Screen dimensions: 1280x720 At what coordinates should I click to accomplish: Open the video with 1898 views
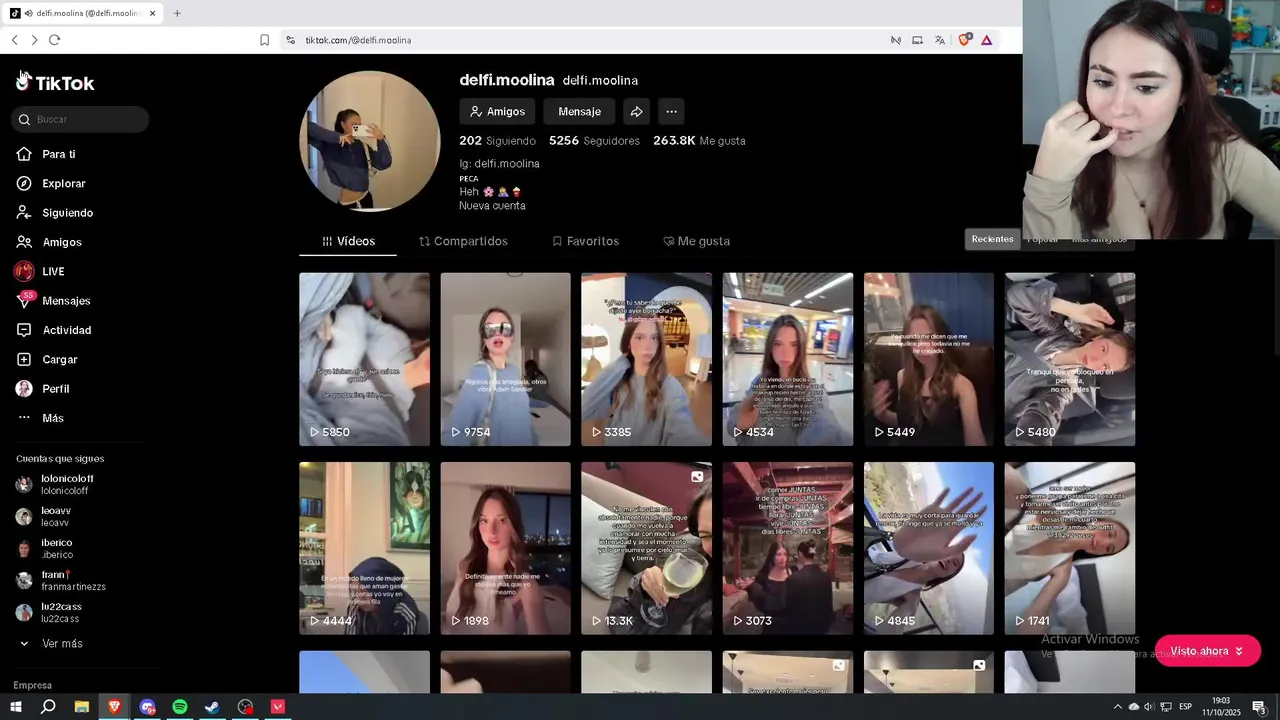505,548
